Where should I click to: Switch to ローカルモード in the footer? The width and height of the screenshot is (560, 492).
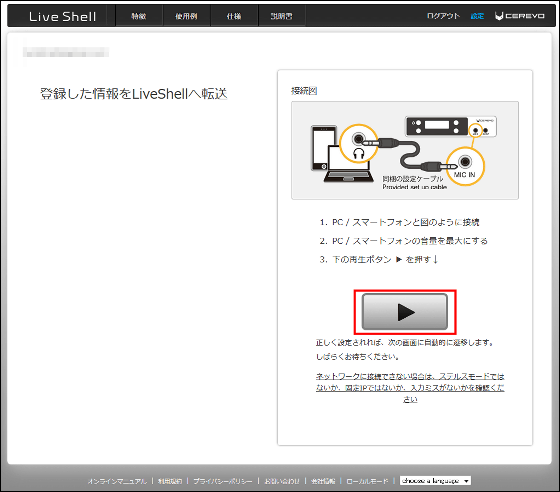point(367,481)
